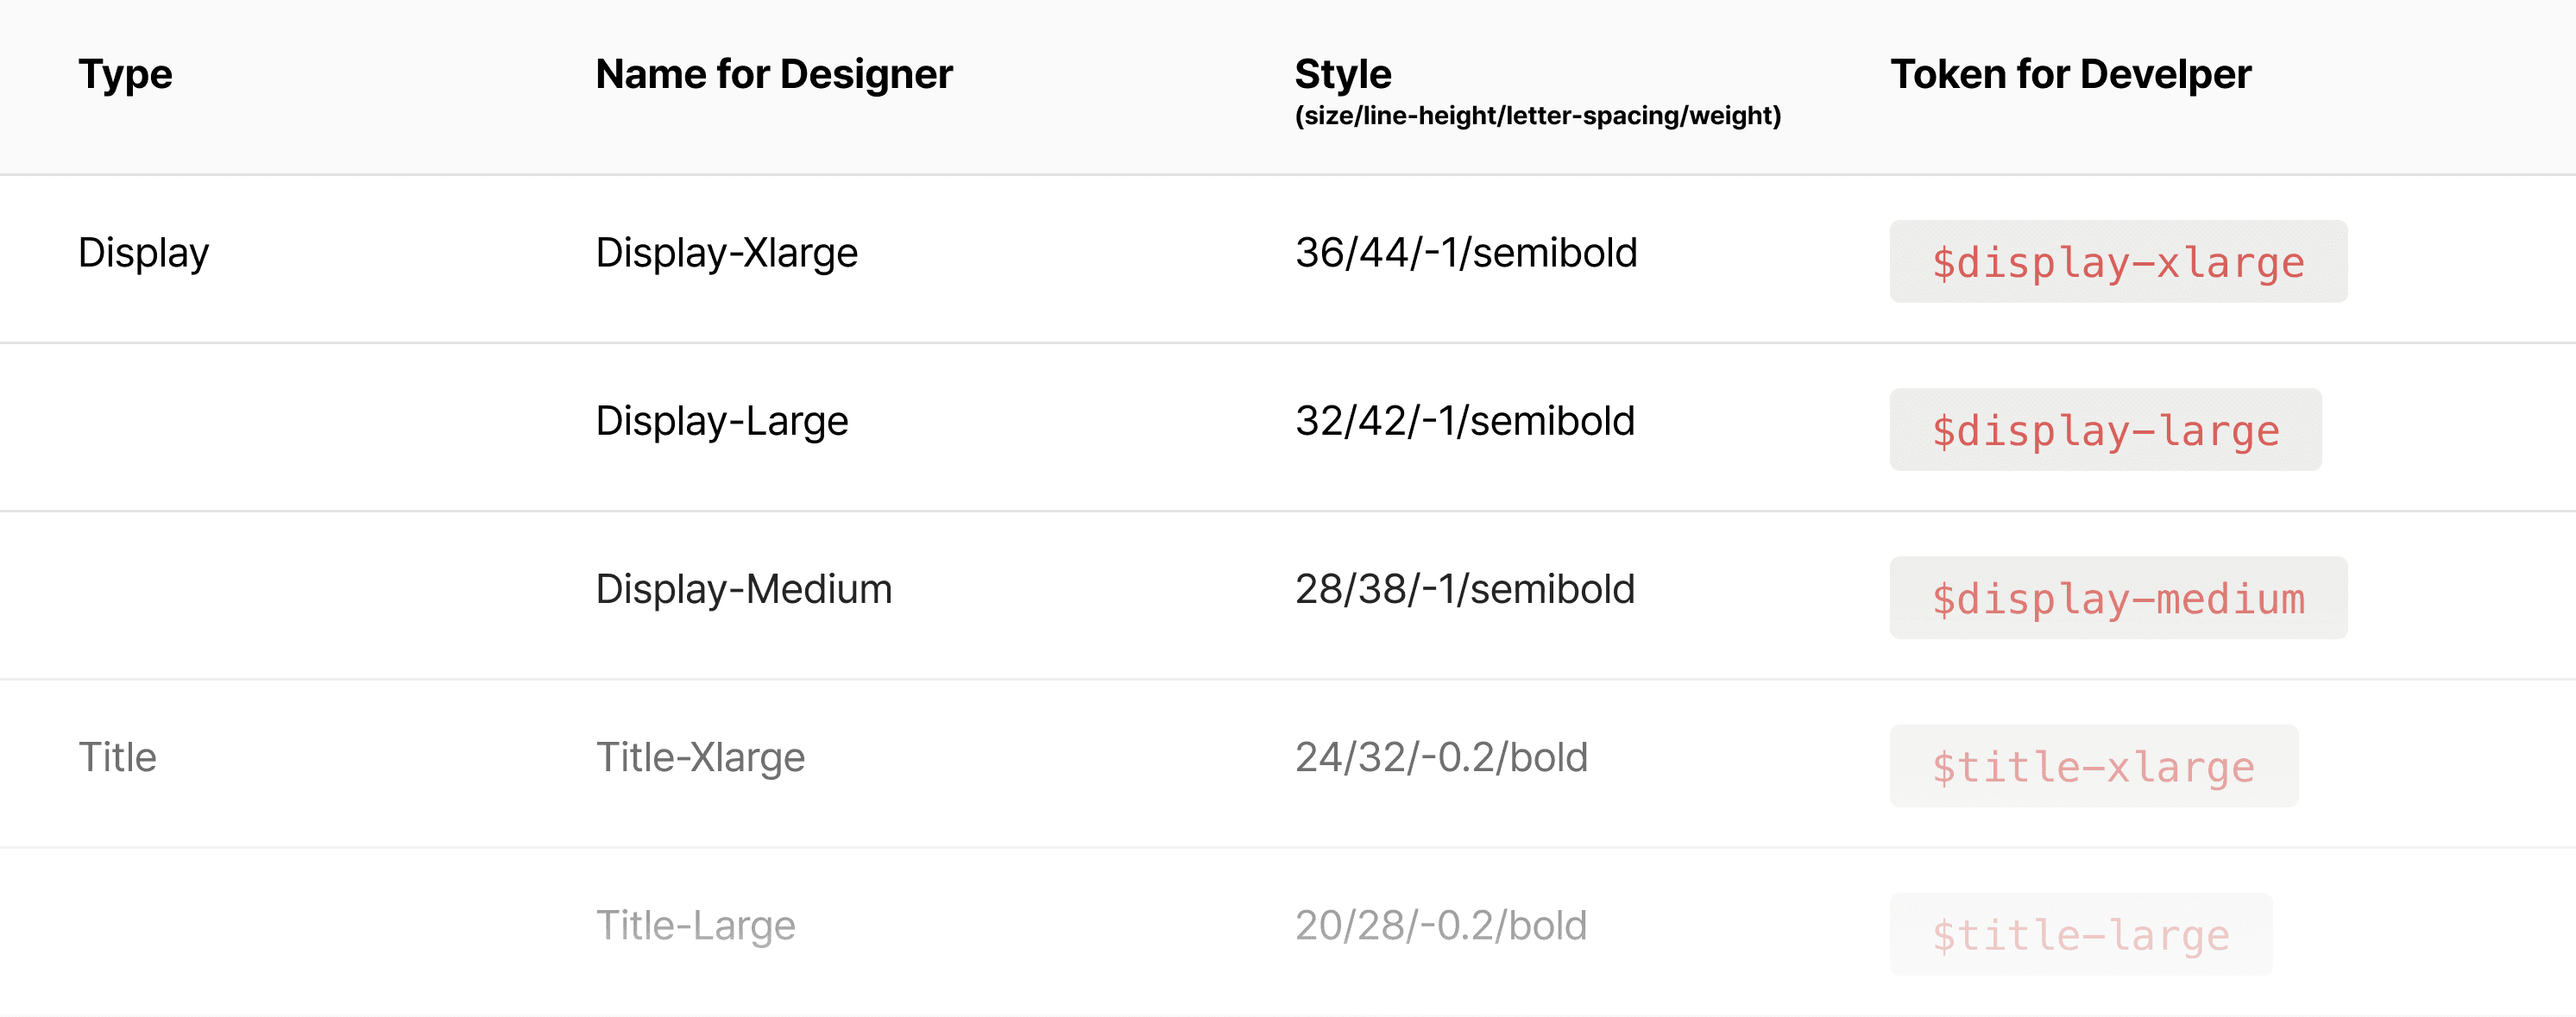Click the $display-large token chip
The height and width of the screenshot is (1017, 2576).
pyautogui.click(x=2105, y=430)
